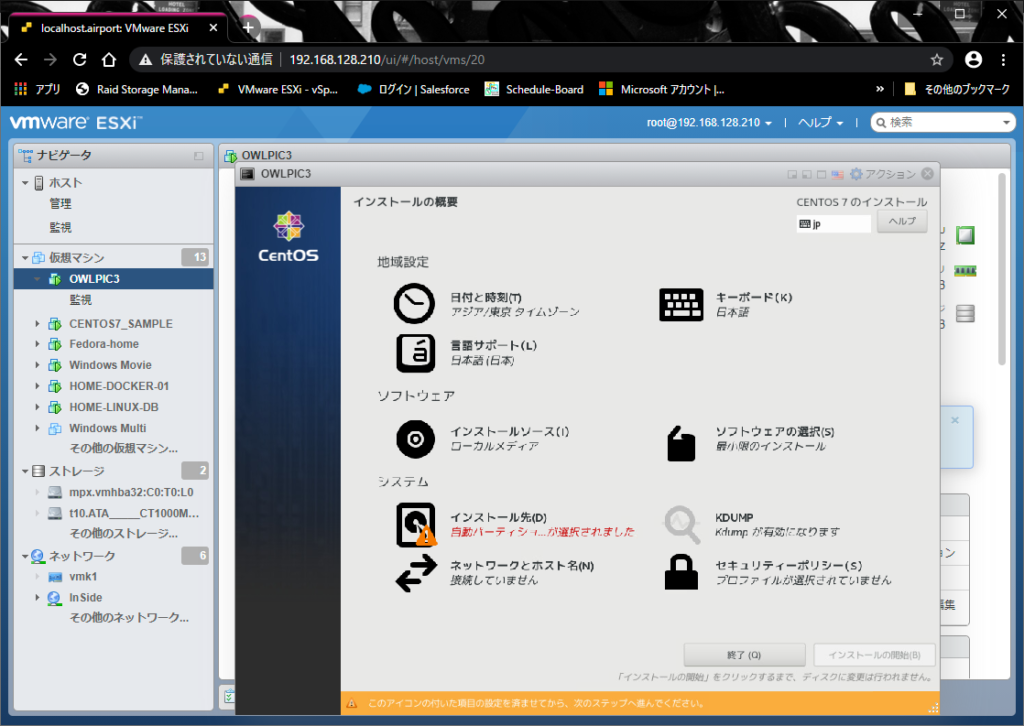The image size is (1024, 726).
Task: Switch console to the medium window size icon
Action: [x=807, y=174]
